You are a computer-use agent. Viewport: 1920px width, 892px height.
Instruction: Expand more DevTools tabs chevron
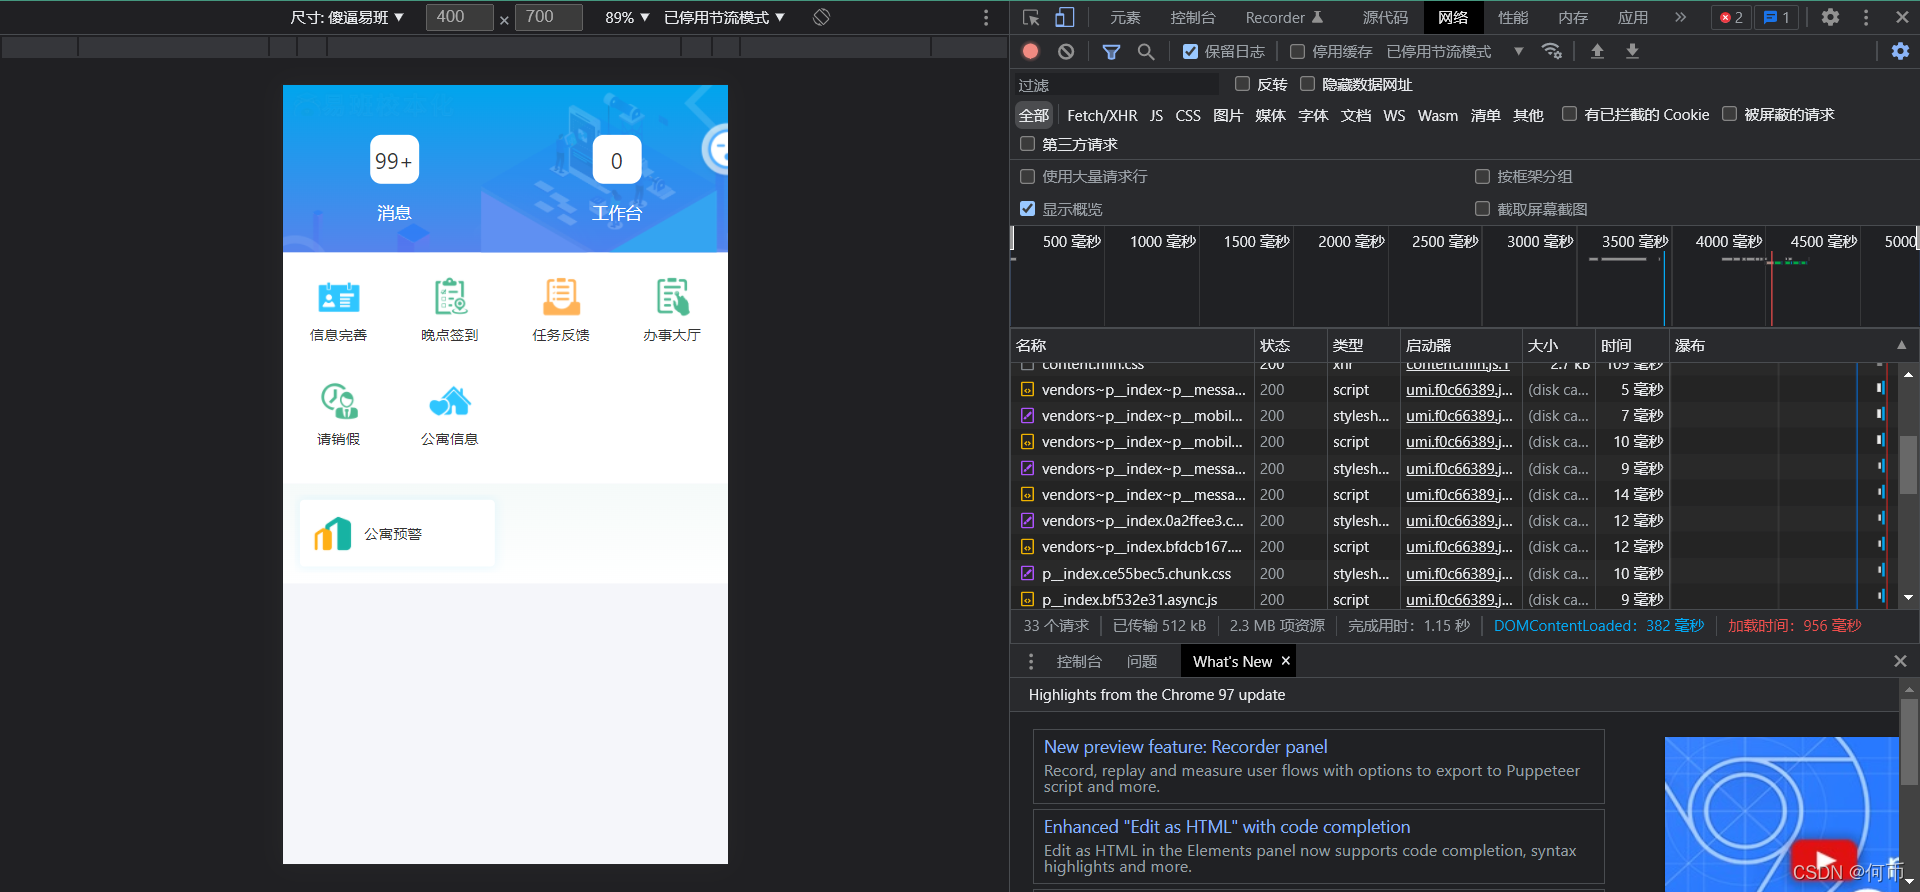pos(1681,17)
